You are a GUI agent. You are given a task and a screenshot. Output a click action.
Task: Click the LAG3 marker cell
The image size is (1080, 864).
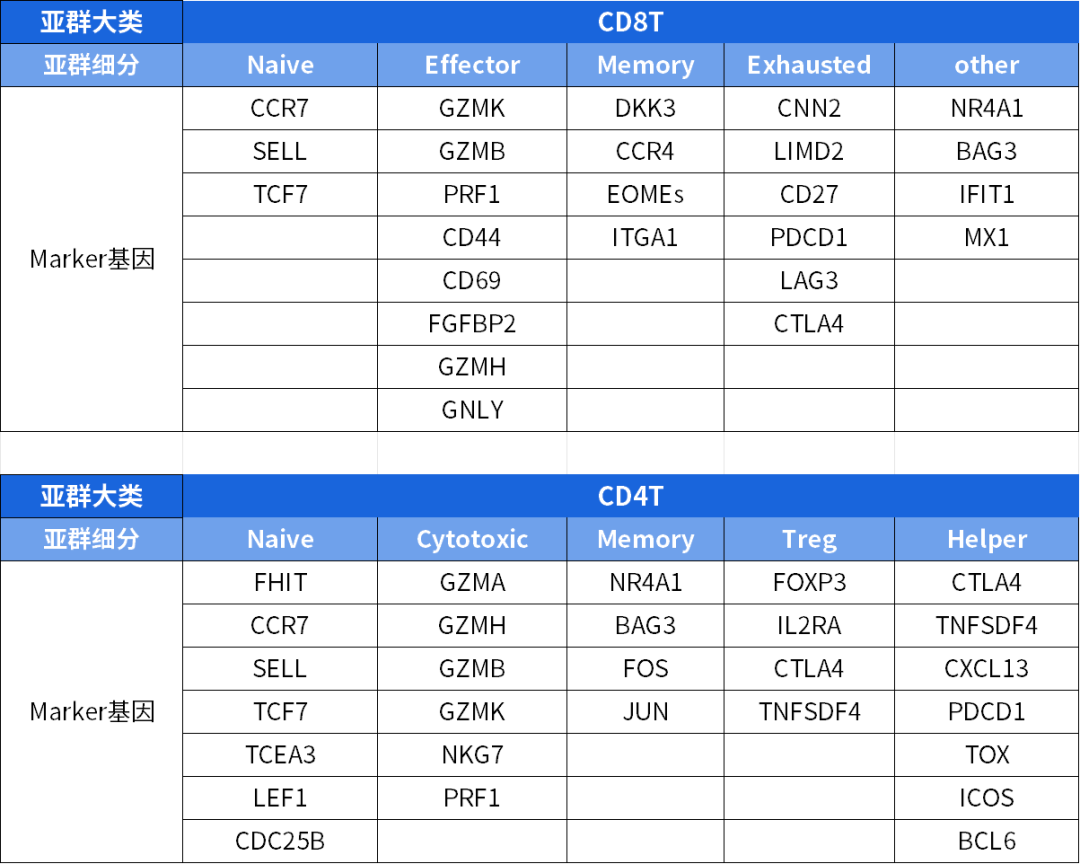pos(809,281)
